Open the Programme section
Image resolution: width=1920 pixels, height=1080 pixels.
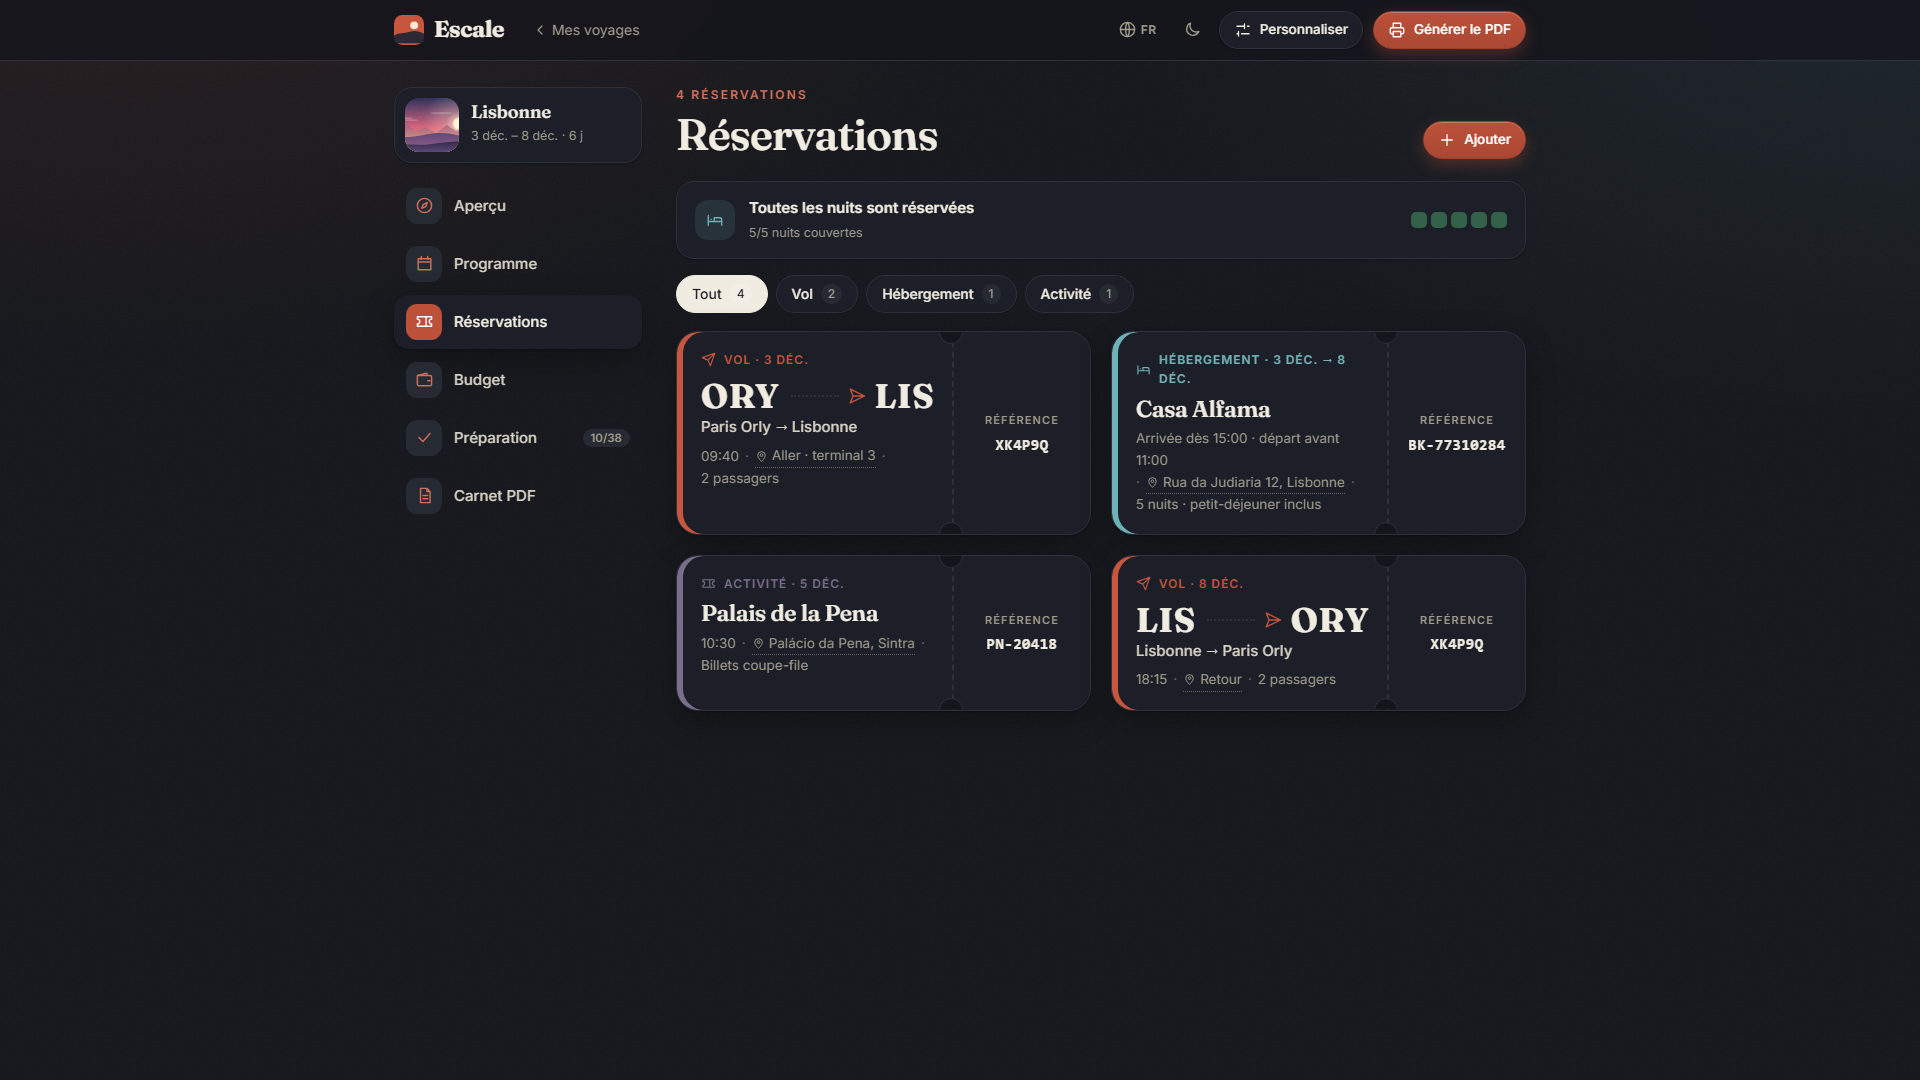[x=518, y=263]
